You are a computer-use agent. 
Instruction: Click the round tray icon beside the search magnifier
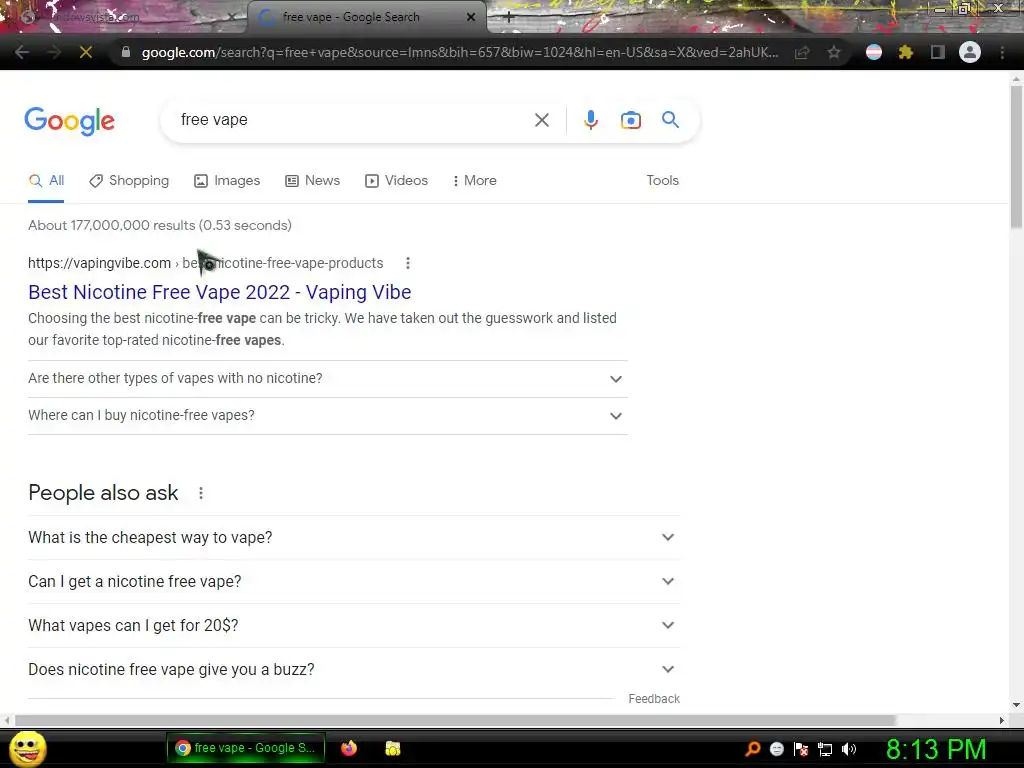point(776,749)
